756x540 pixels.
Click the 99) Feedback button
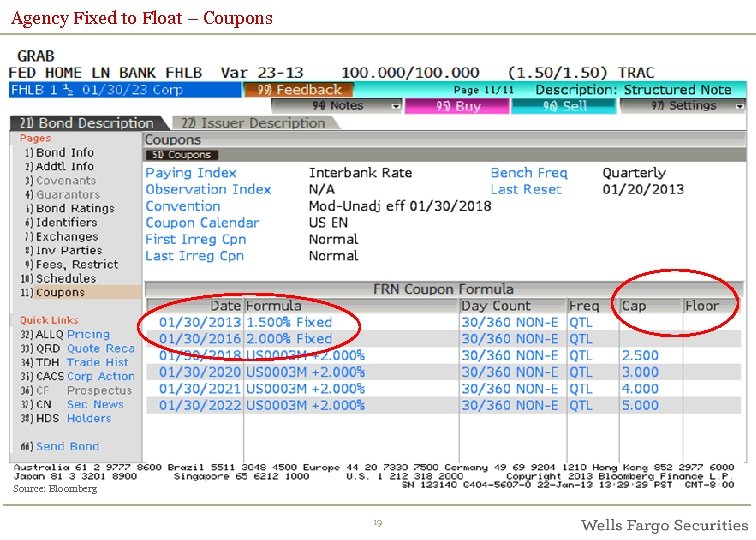click(x=298, y=90)
